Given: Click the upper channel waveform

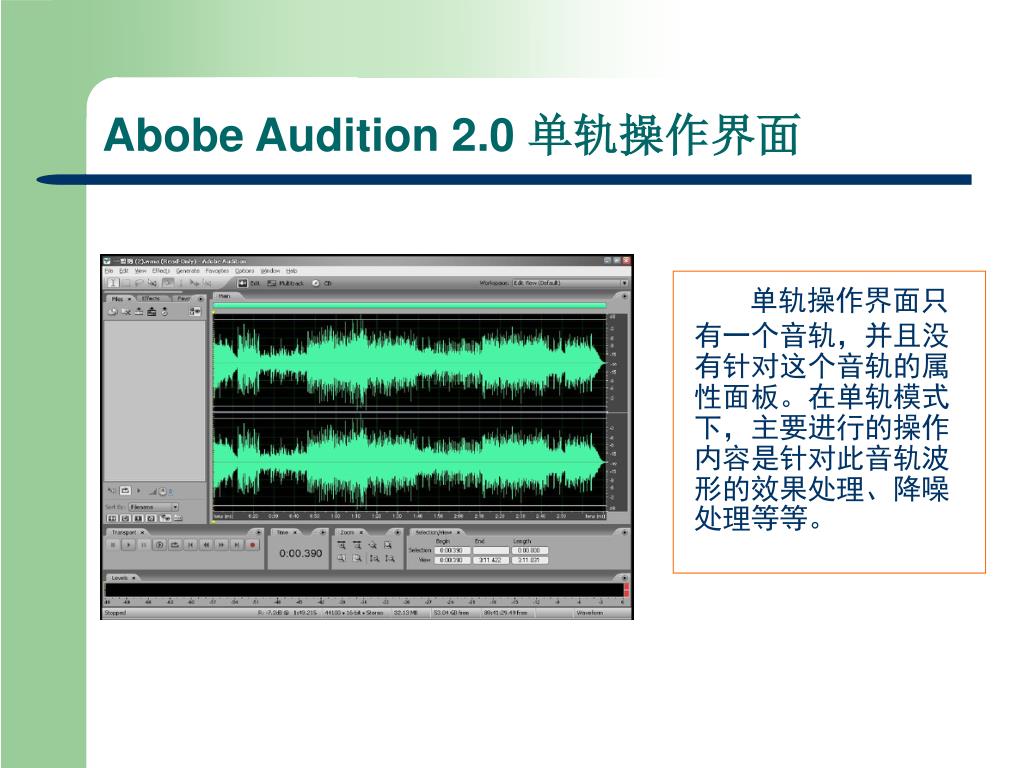Looking at the screenshot, I should 409,363.
